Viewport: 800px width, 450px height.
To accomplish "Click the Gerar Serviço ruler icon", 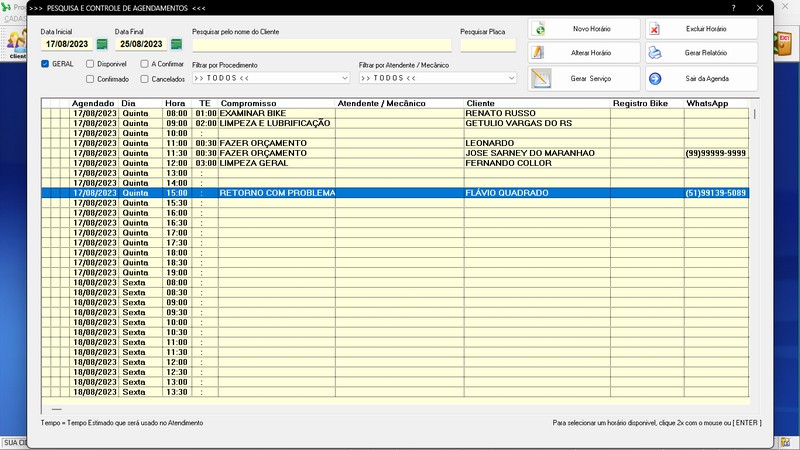I will [541, 79].
